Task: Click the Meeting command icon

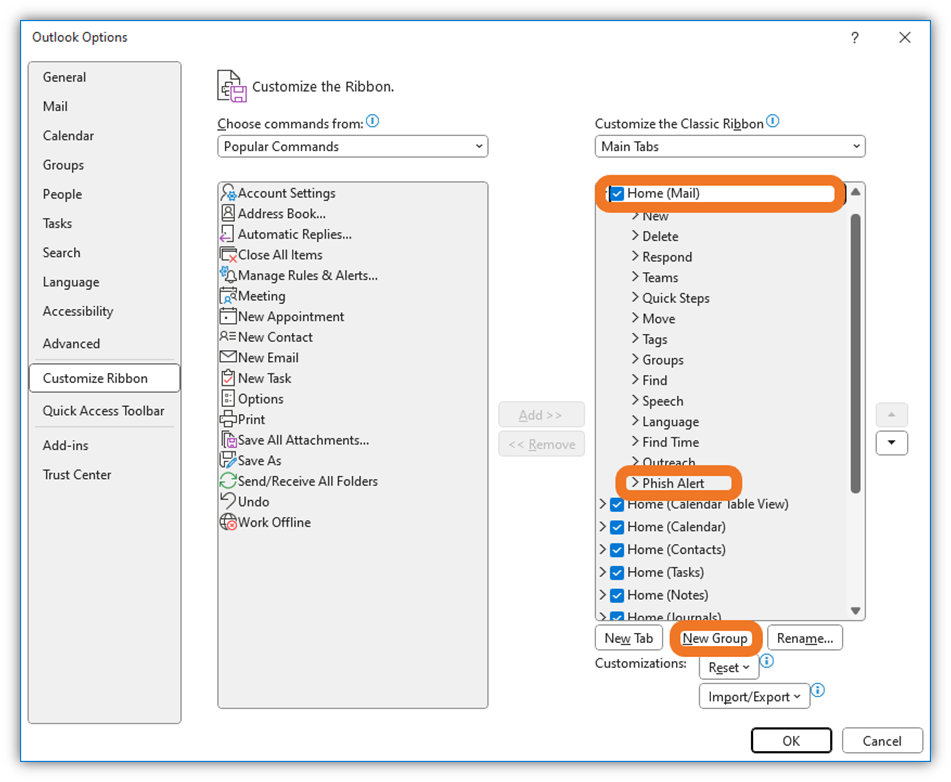Action: (x=228, y=295)
